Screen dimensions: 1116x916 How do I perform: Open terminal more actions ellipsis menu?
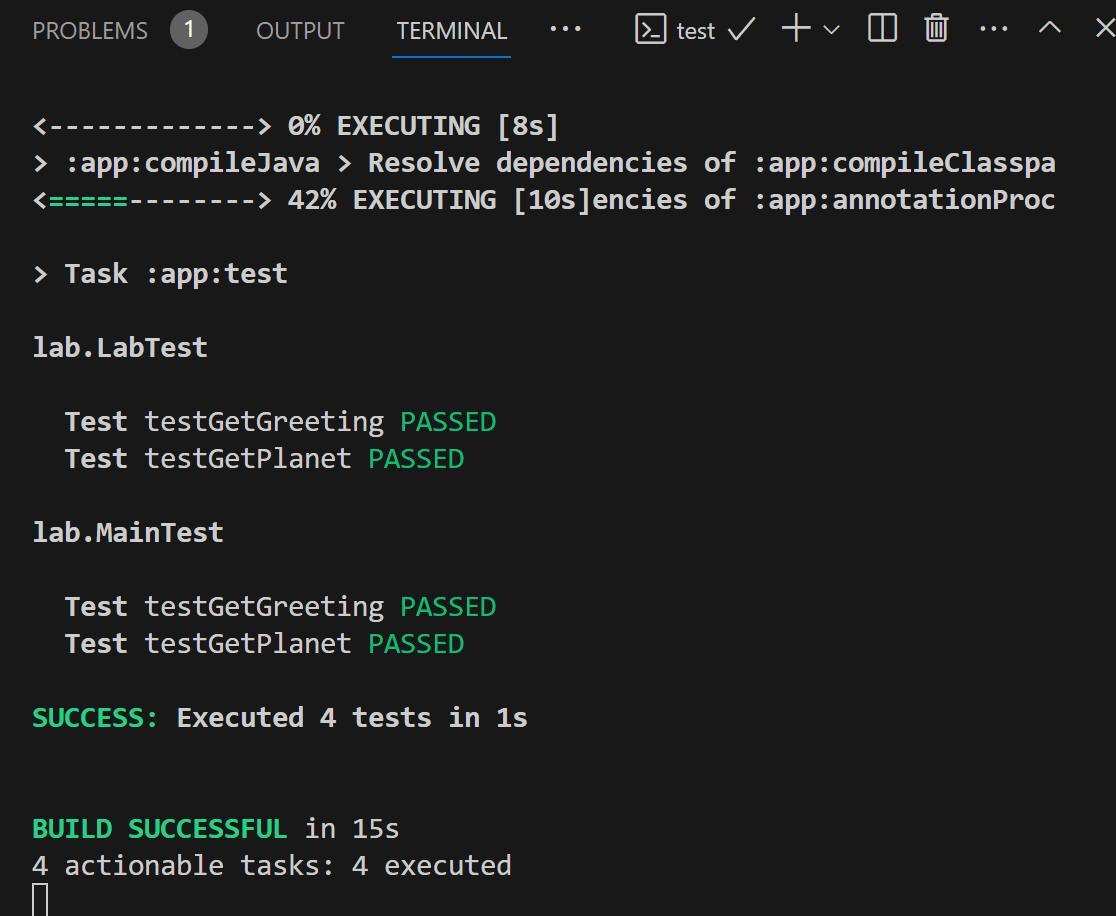click(x=993, y=29)
